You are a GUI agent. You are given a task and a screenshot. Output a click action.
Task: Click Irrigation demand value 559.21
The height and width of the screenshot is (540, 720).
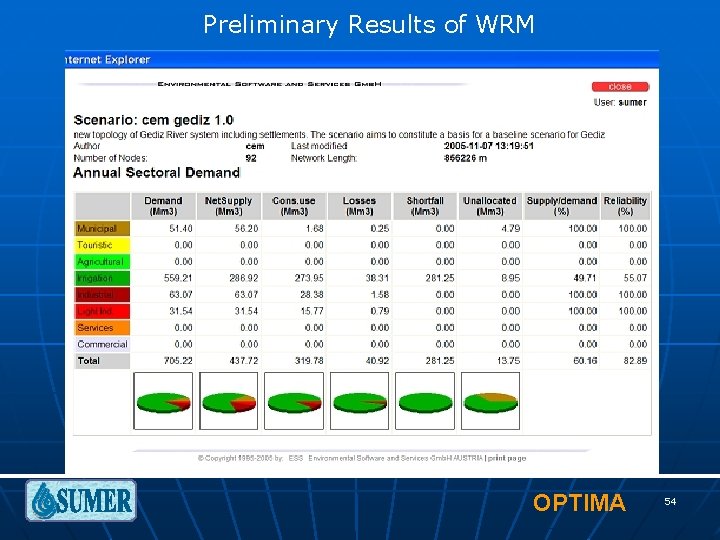click(x=178, y=278)
